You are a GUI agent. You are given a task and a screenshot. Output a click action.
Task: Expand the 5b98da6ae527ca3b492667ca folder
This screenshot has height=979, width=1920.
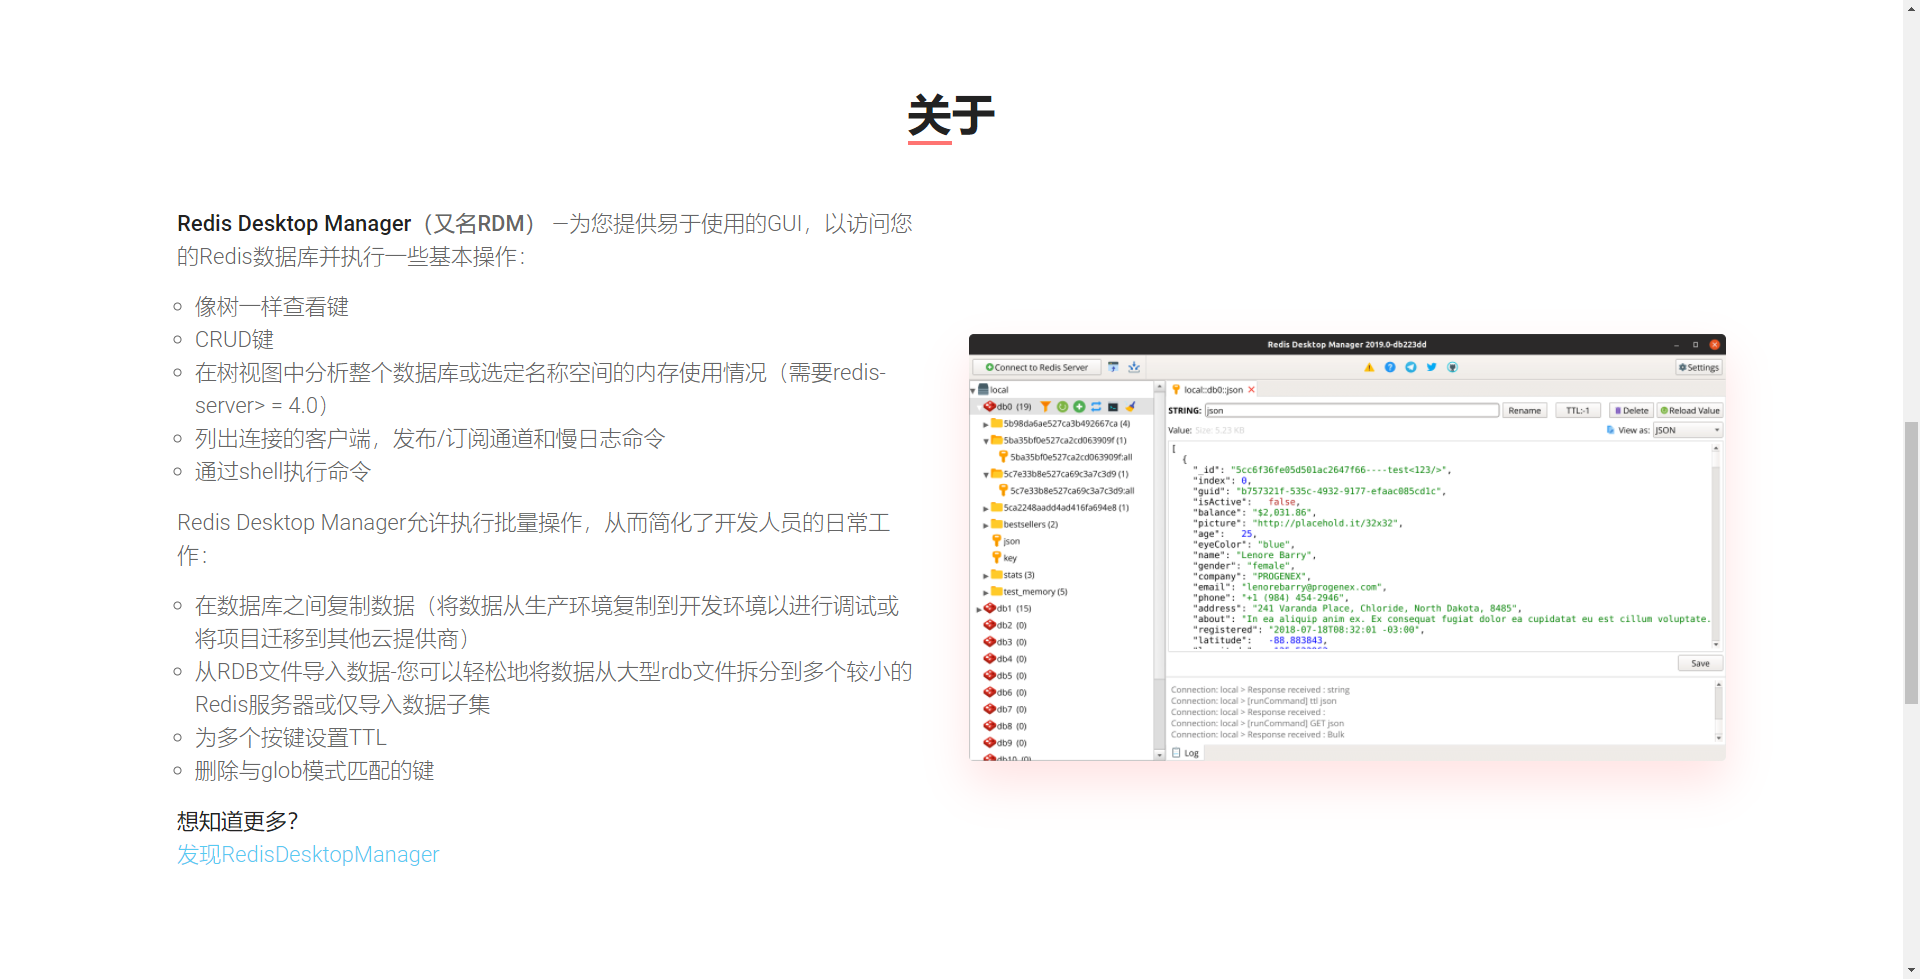(985, 424)
